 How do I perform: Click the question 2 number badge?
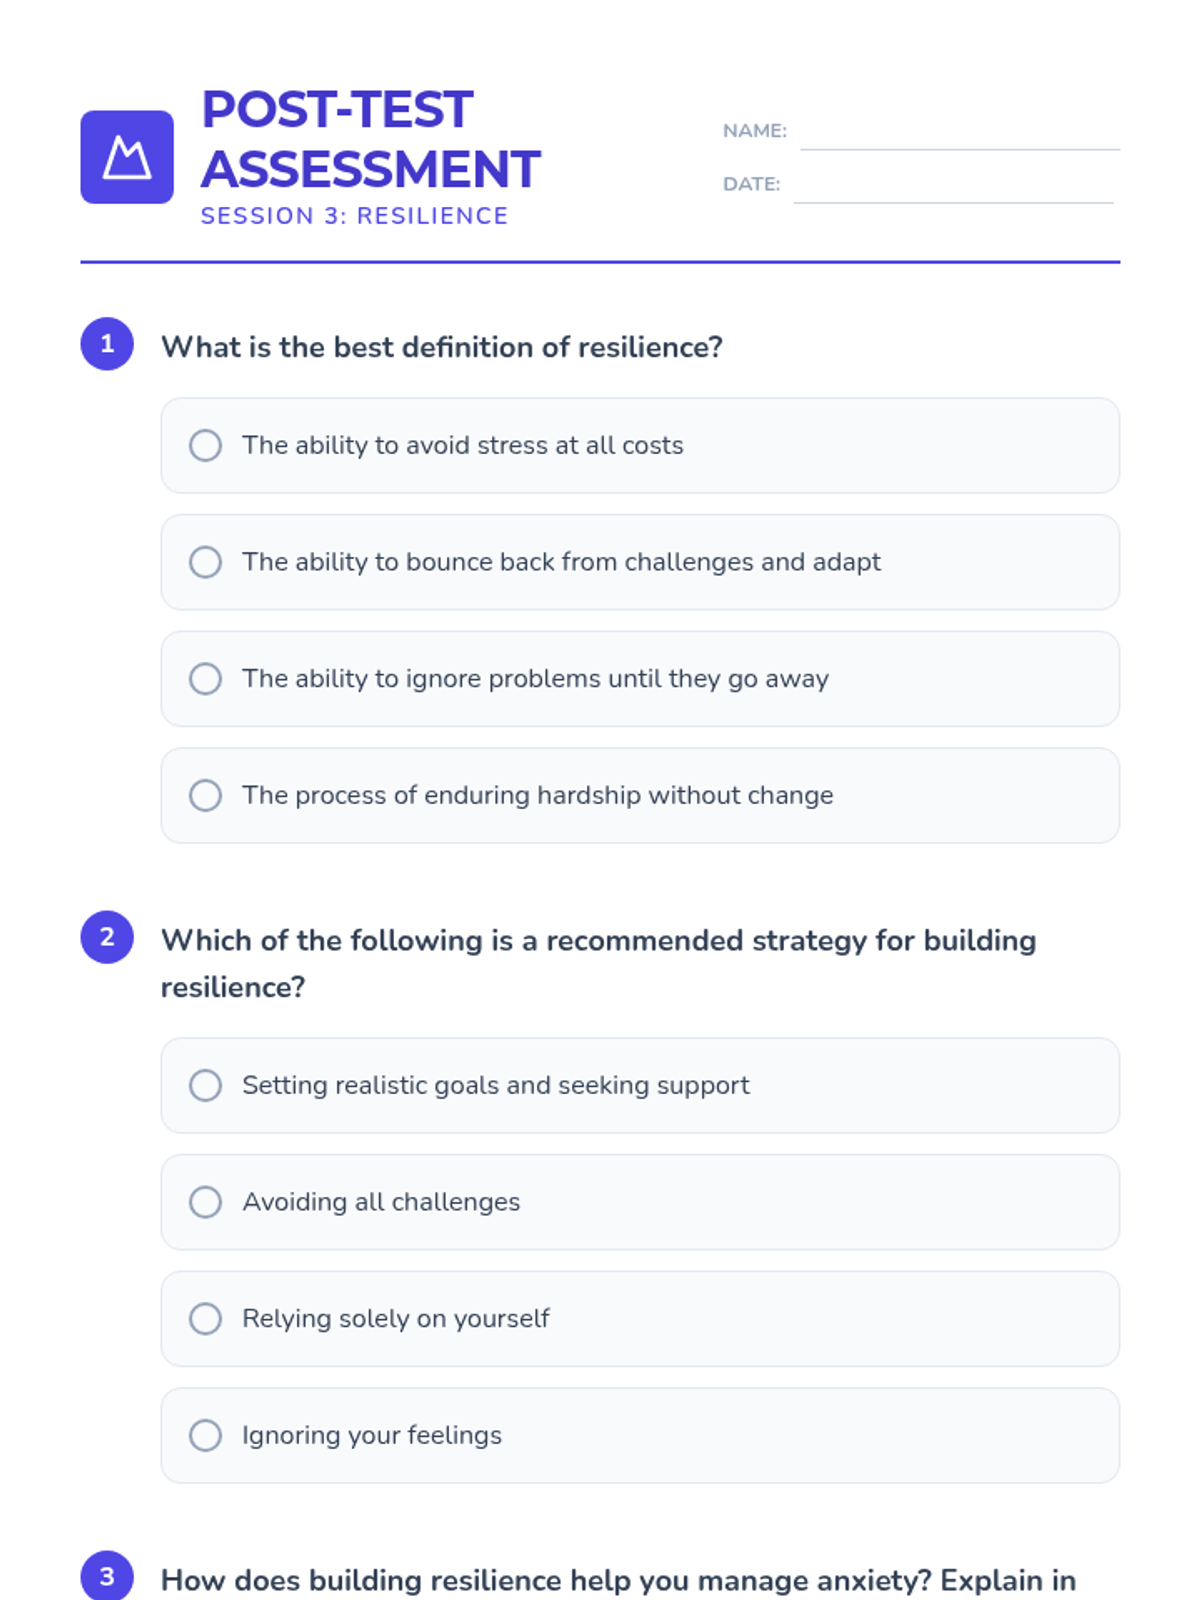pyautogui.click(x=107, y=937)
